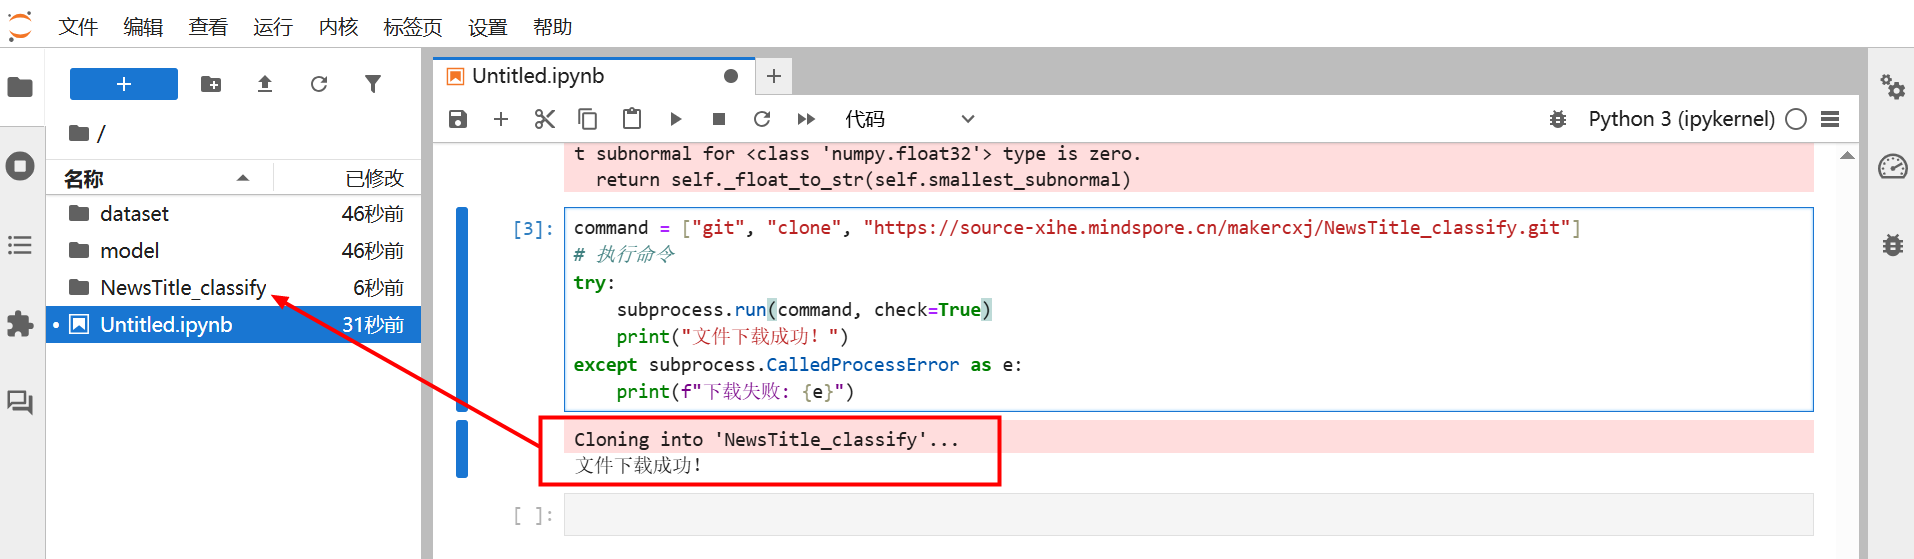The width and height of the screenshot is (1914, 559).
Task: Open running terminals and kernels panel
Action: tap(20, 166)
